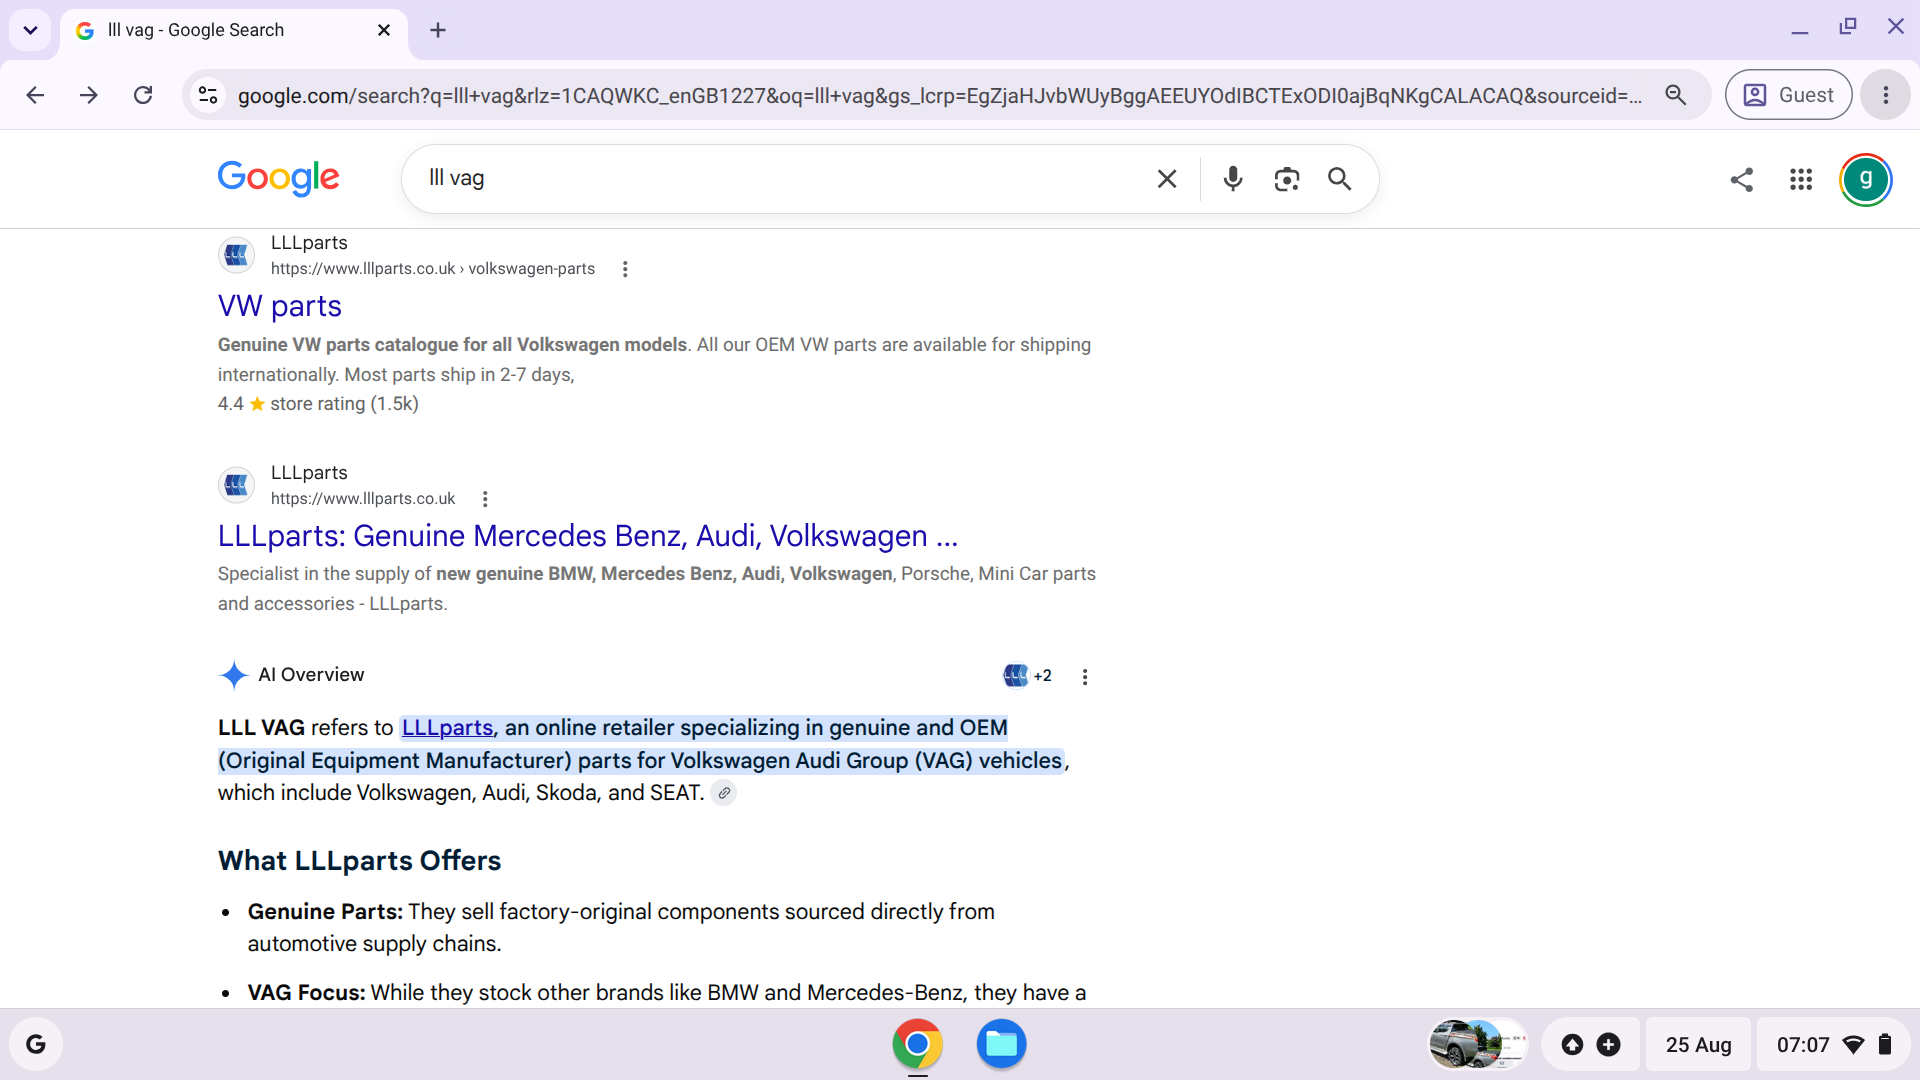This screenshot has height=1080, width=1920.
Task: Click the AI Overview sparkle icon
Action: (234, 675)
